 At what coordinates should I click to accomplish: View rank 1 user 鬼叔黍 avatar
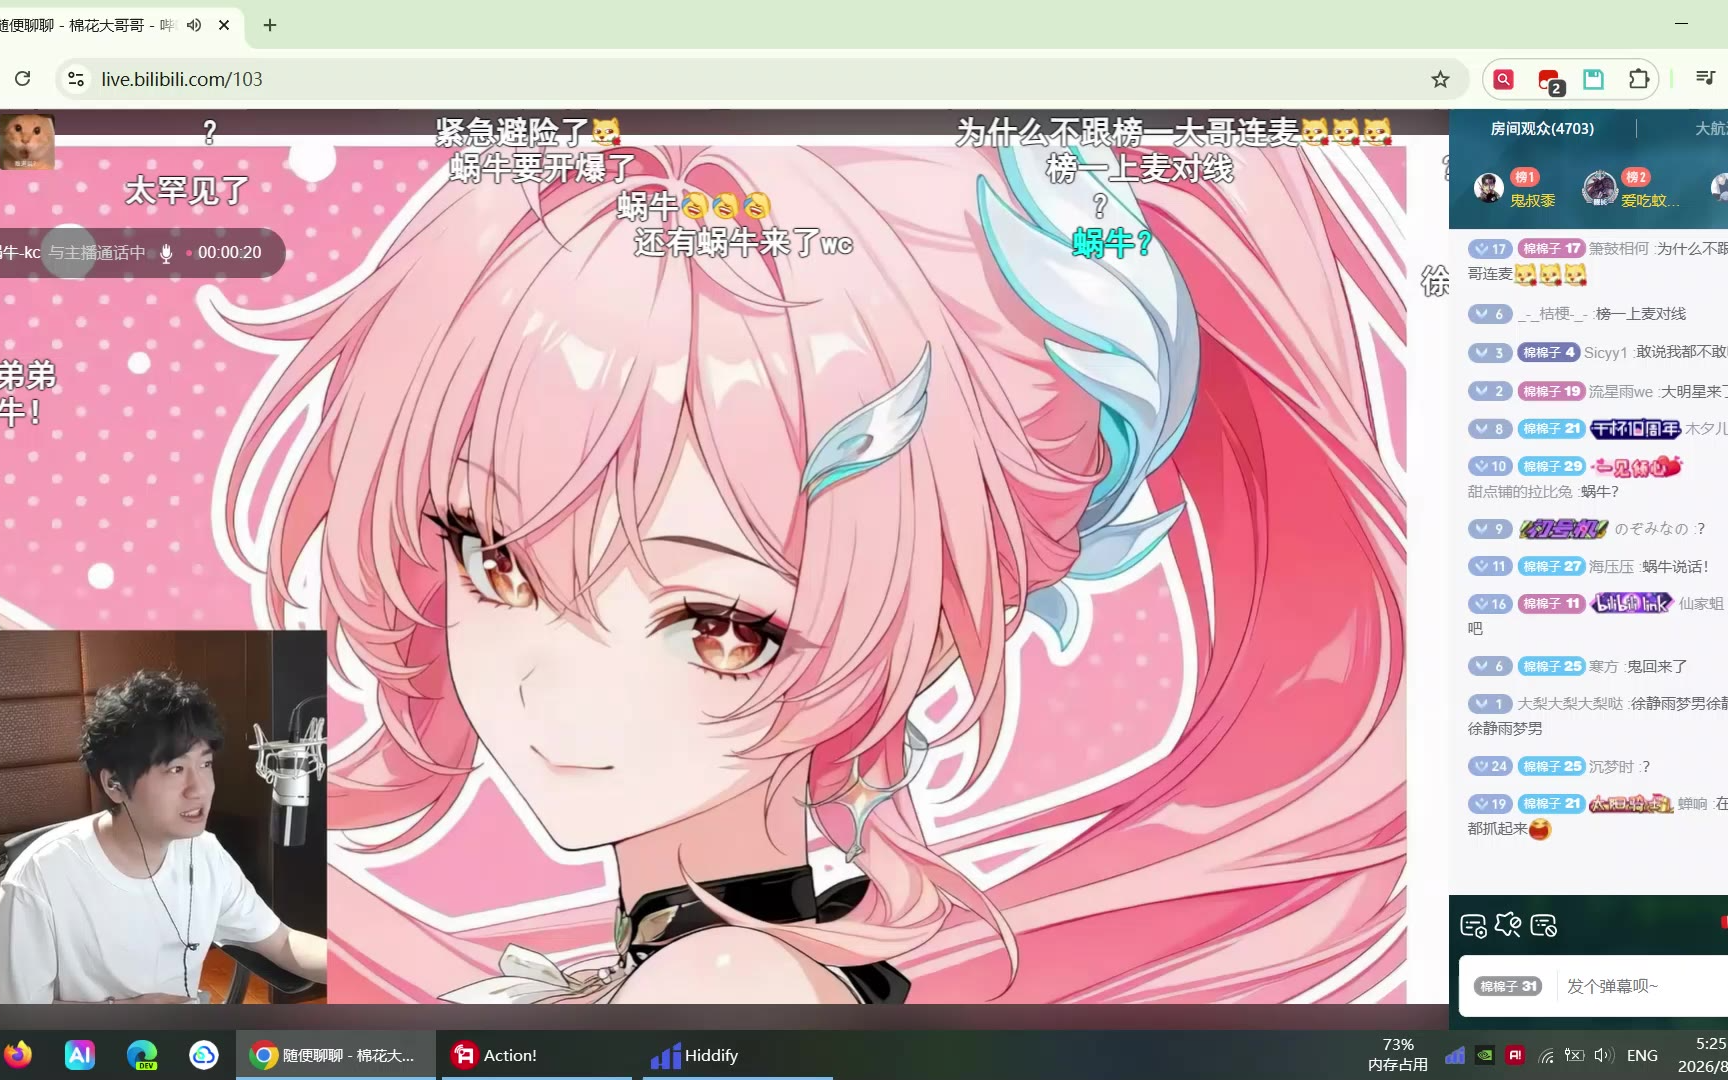[1489, 187]
